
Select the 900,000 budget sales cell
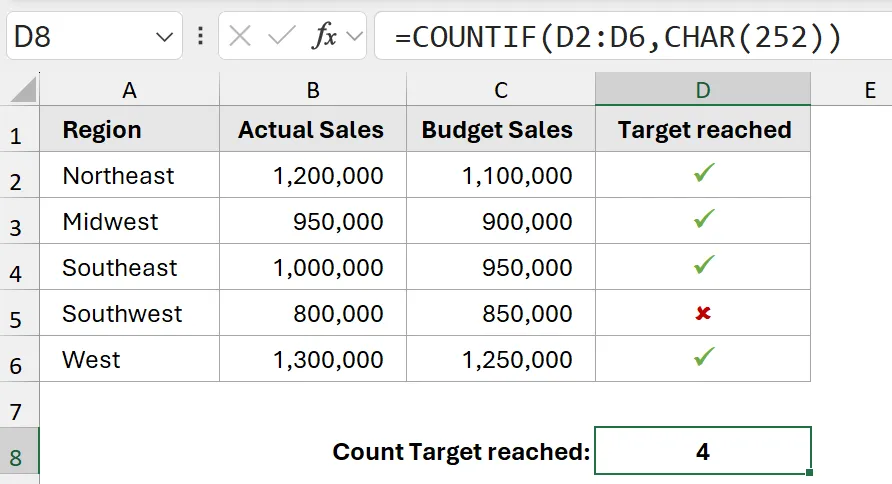tap(501, 221)
